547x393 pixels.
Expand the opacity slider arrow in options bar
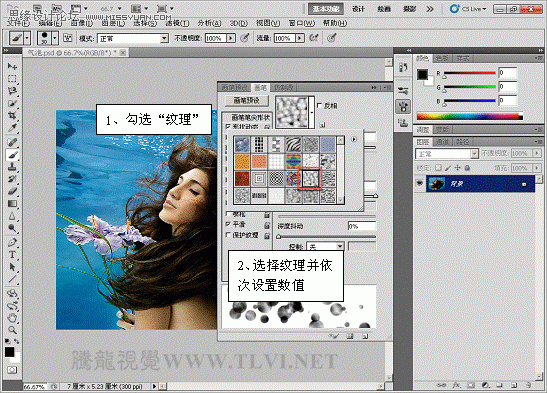coord(231,38)
